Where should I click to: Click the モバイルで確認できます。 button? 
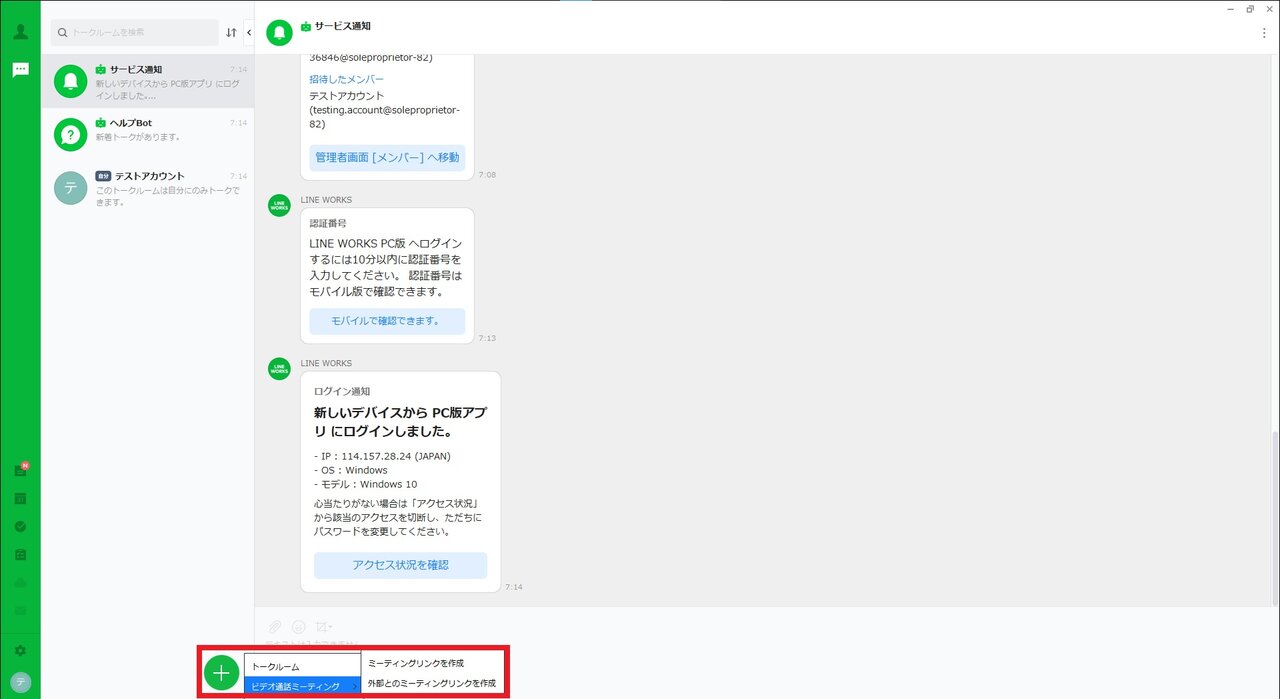click(387, 321)
